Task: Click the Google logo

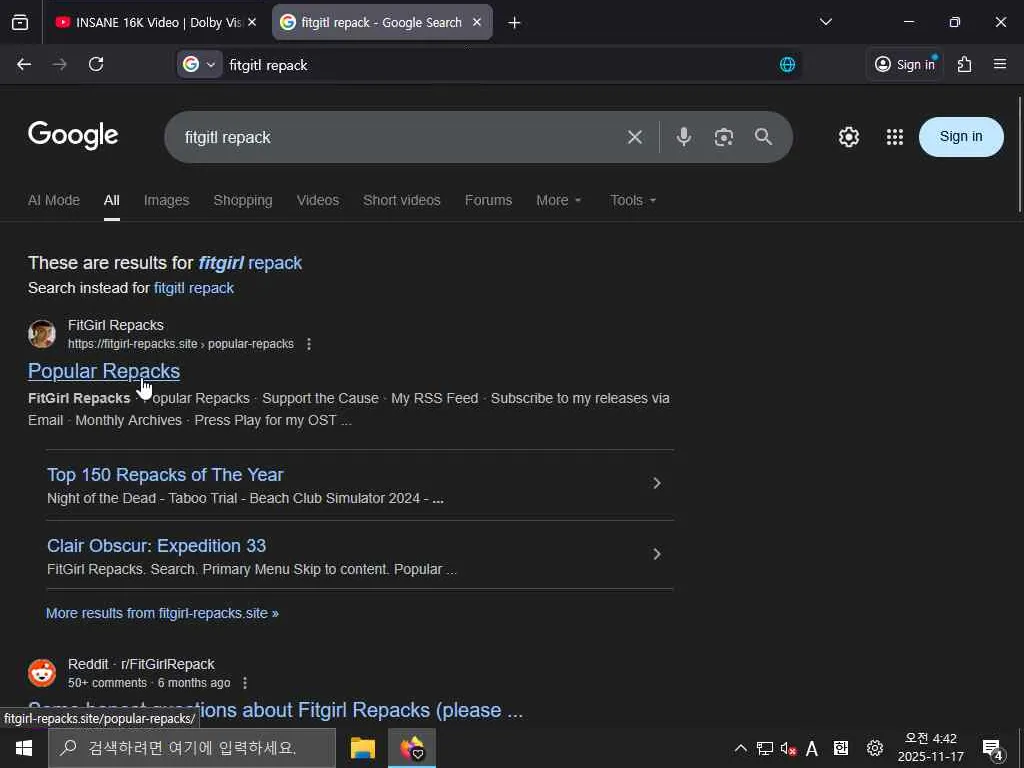Action: click(73, 136)
